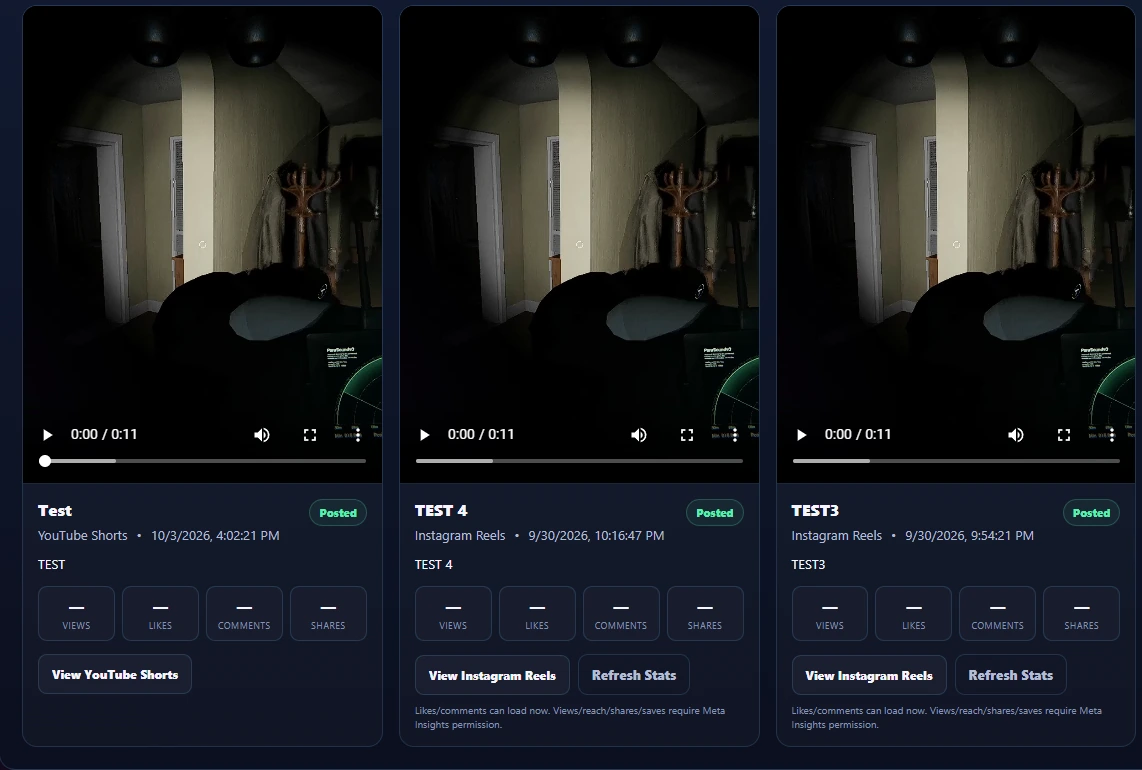This screenshot has width=1142, height=770.
Task: Click the Shares stat box on TEST 4
Action: (x=705, y=613)
